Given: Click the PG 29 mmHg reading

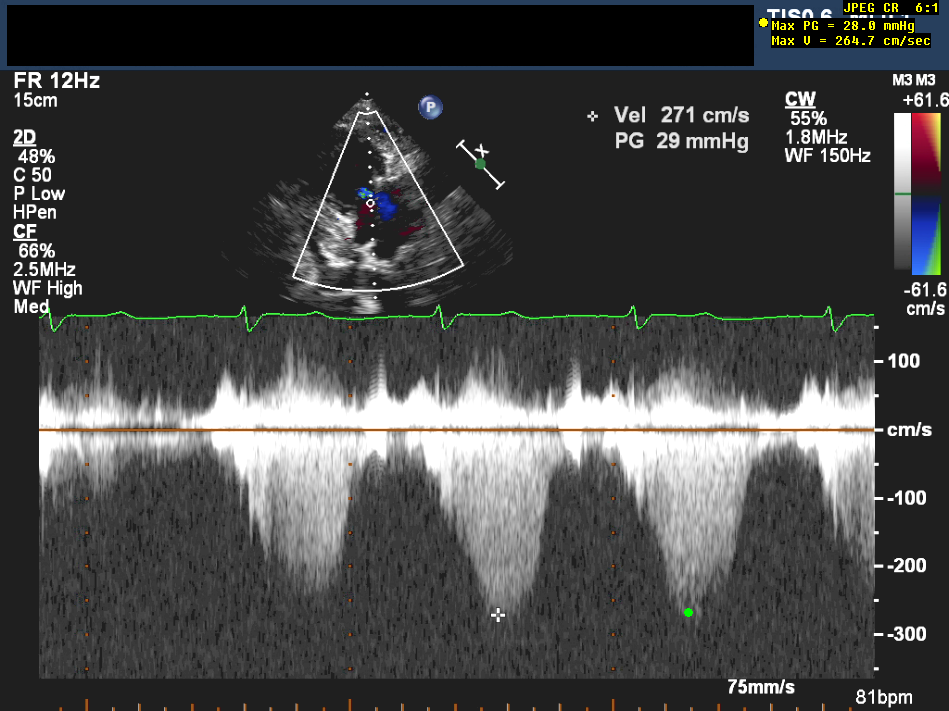Looking at the screenshot, I should tap(681, 142).
